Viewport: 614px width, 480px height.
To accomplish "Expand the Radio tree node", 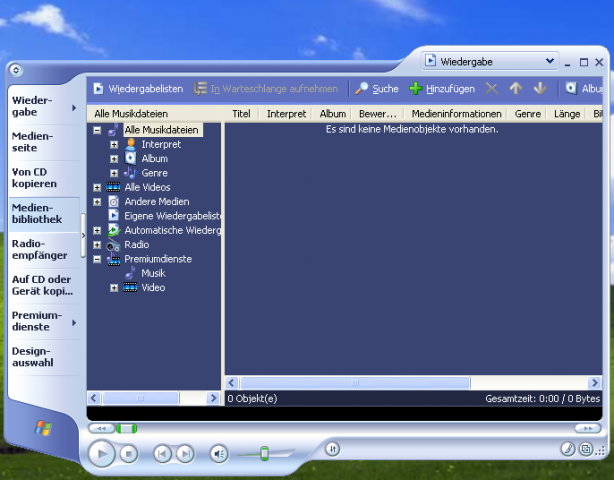I will coord(97,245).
